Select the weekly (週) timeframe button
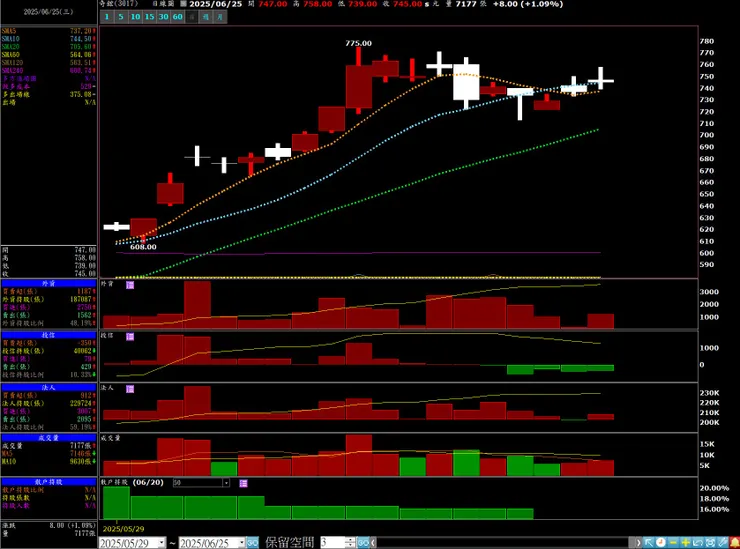Screen dimensions: 740x549 (206, 17)
